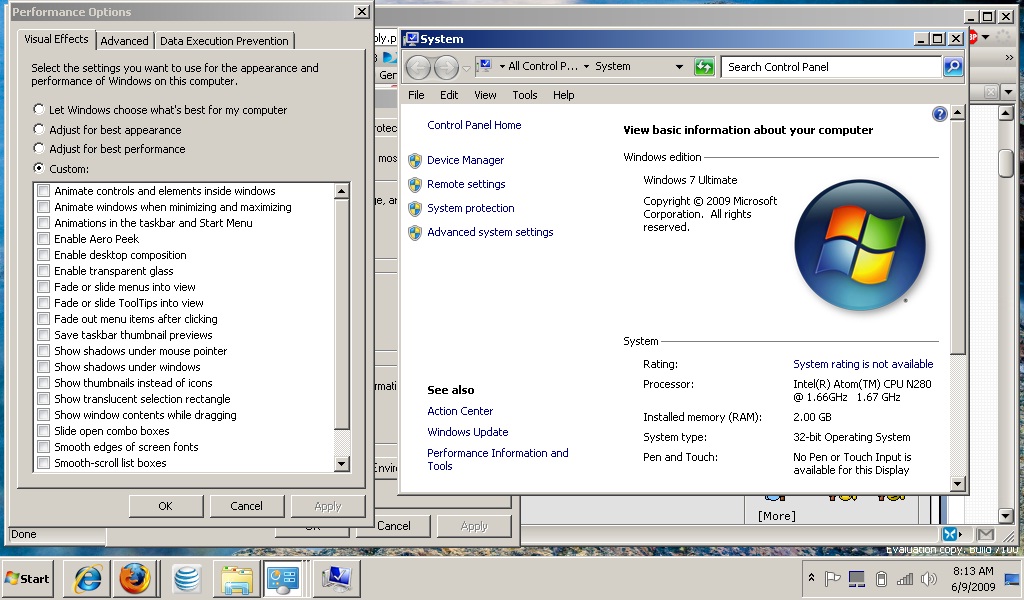The image size is (1024, 600).
Task: Open the File menu in System window
Action: point(416,95)
